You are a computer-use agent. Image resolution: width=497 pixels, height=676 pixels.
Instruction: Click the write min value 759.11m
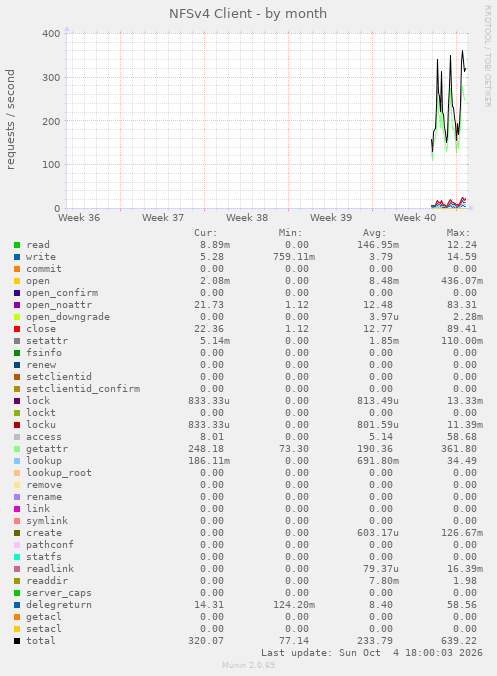tap(294, 257)
